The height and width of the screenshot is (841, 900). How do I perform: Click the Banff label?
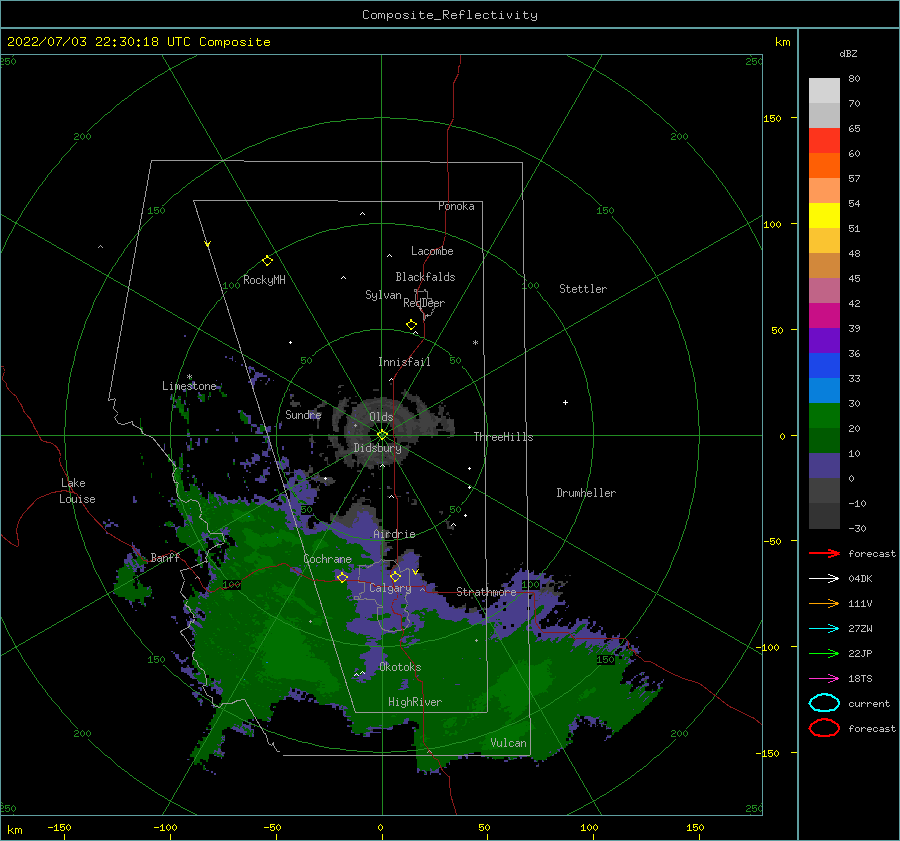pos(165,557)
